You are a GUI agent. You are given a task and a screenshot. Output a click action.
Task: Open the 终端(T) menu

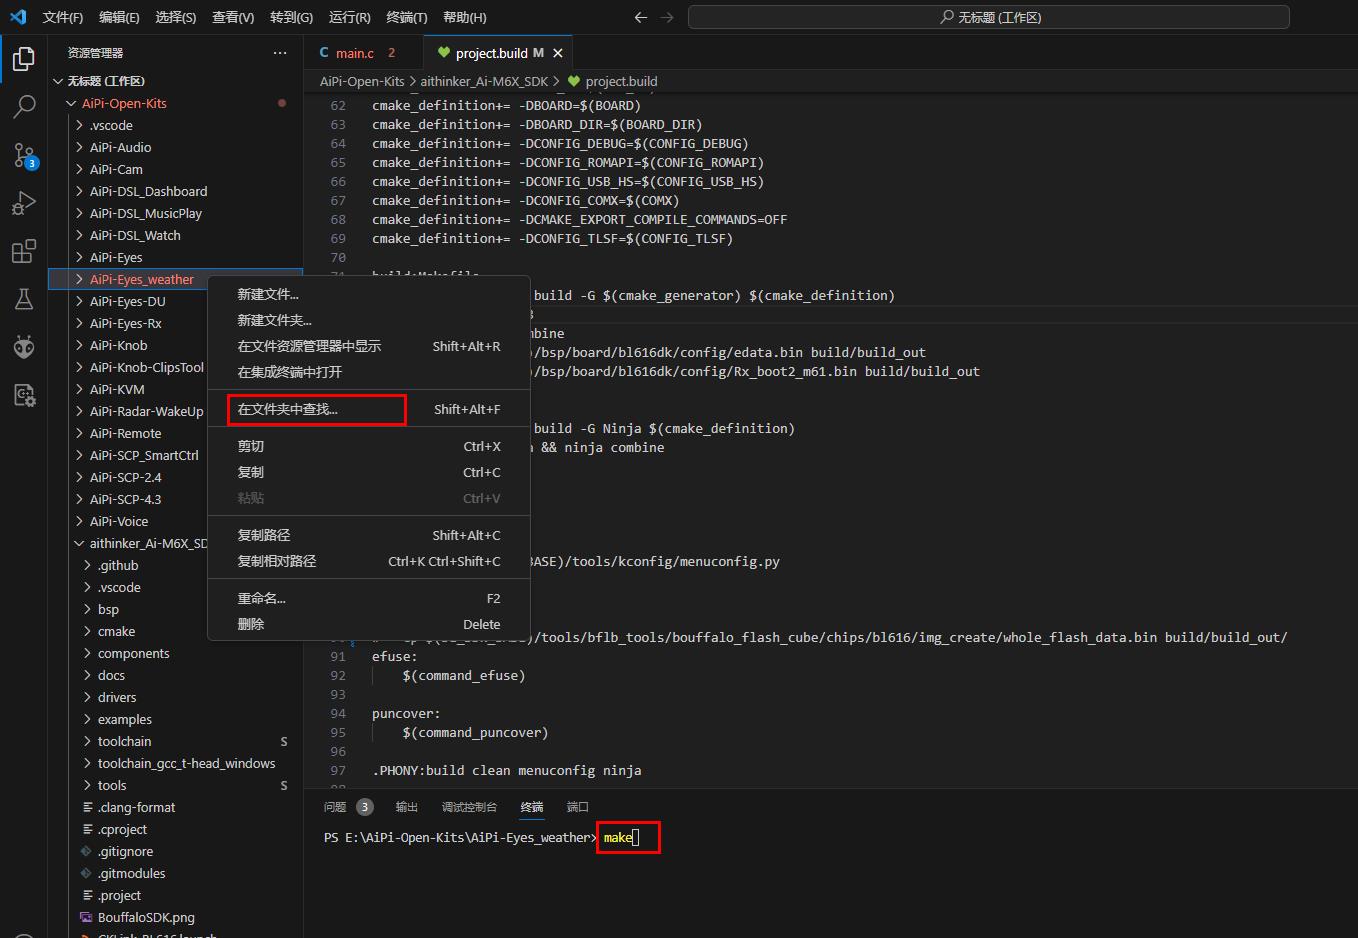pos(406,17)
